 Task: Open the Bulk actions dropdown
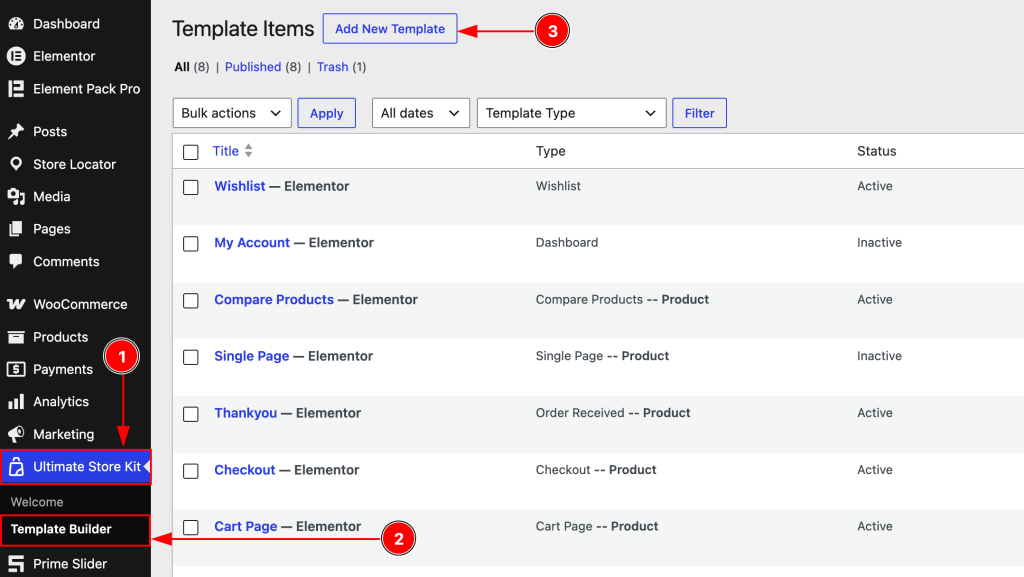232,113
